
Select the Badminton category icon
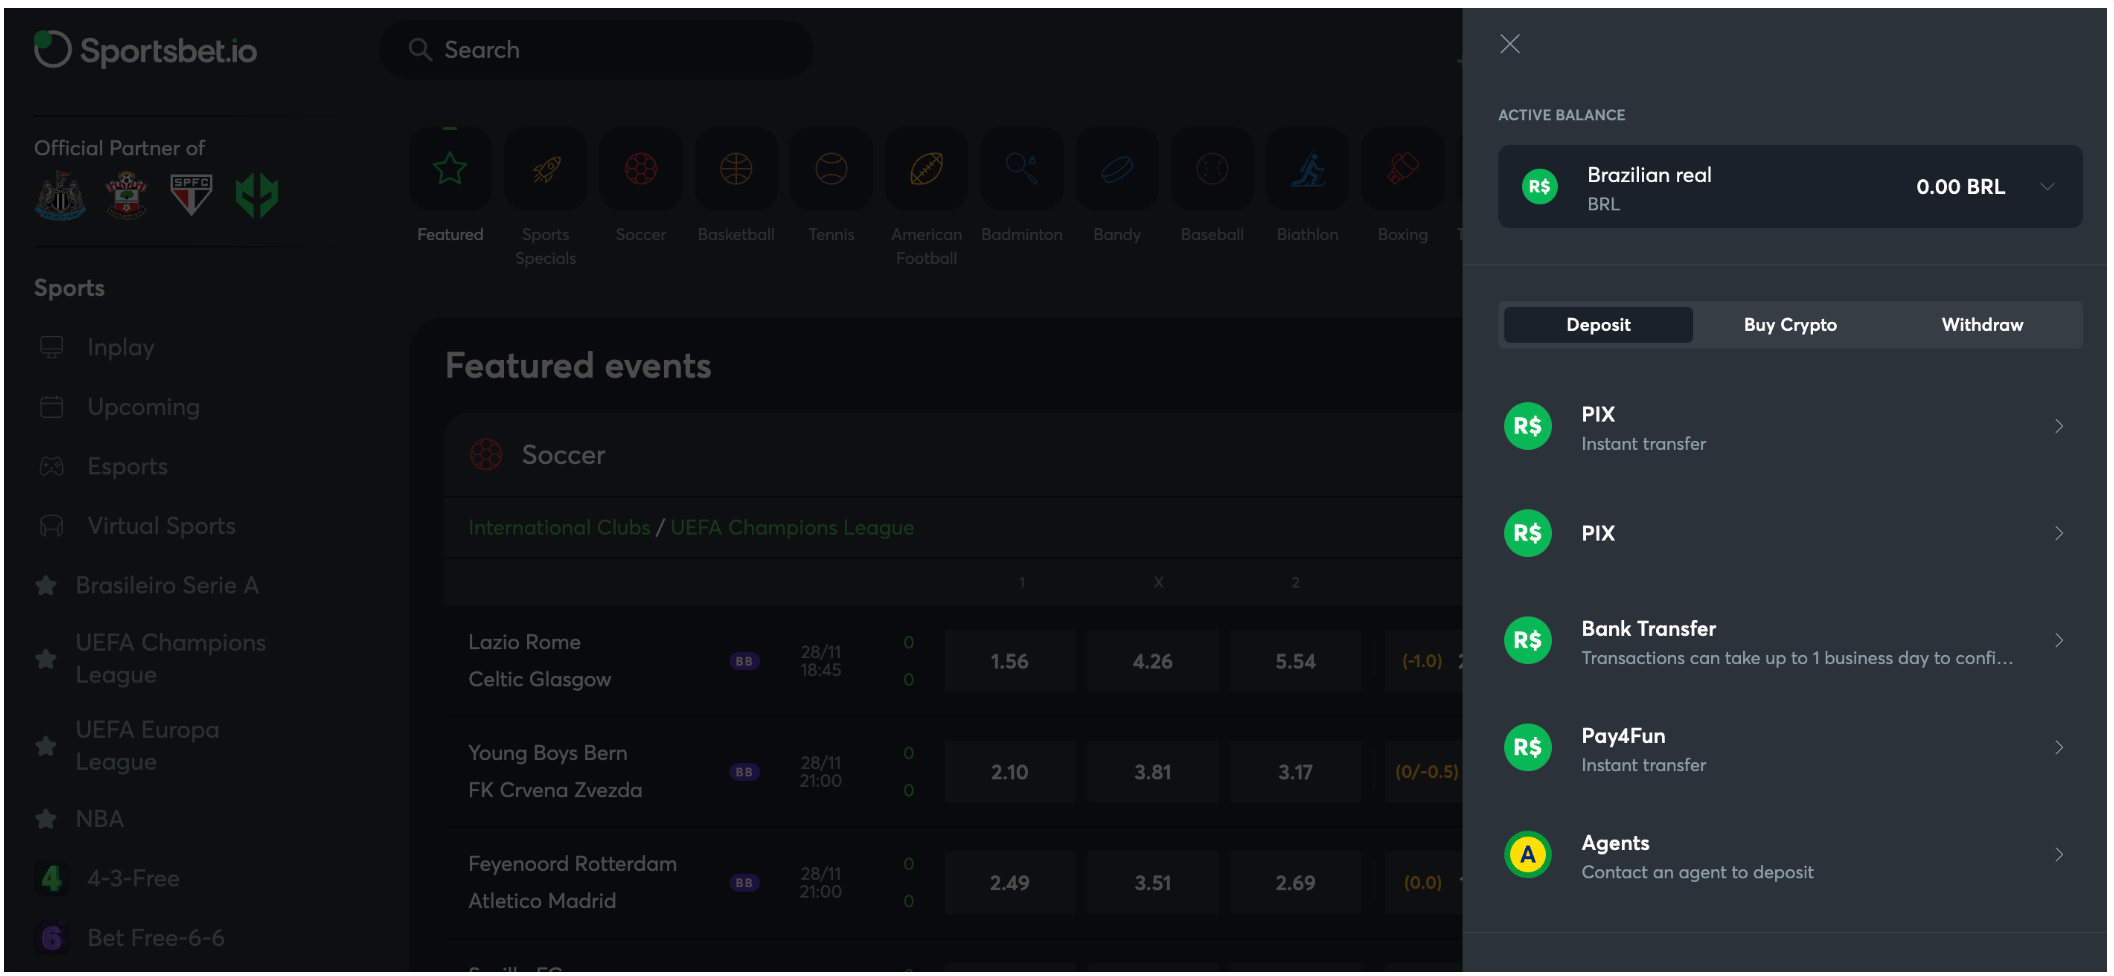[1022, 170]
